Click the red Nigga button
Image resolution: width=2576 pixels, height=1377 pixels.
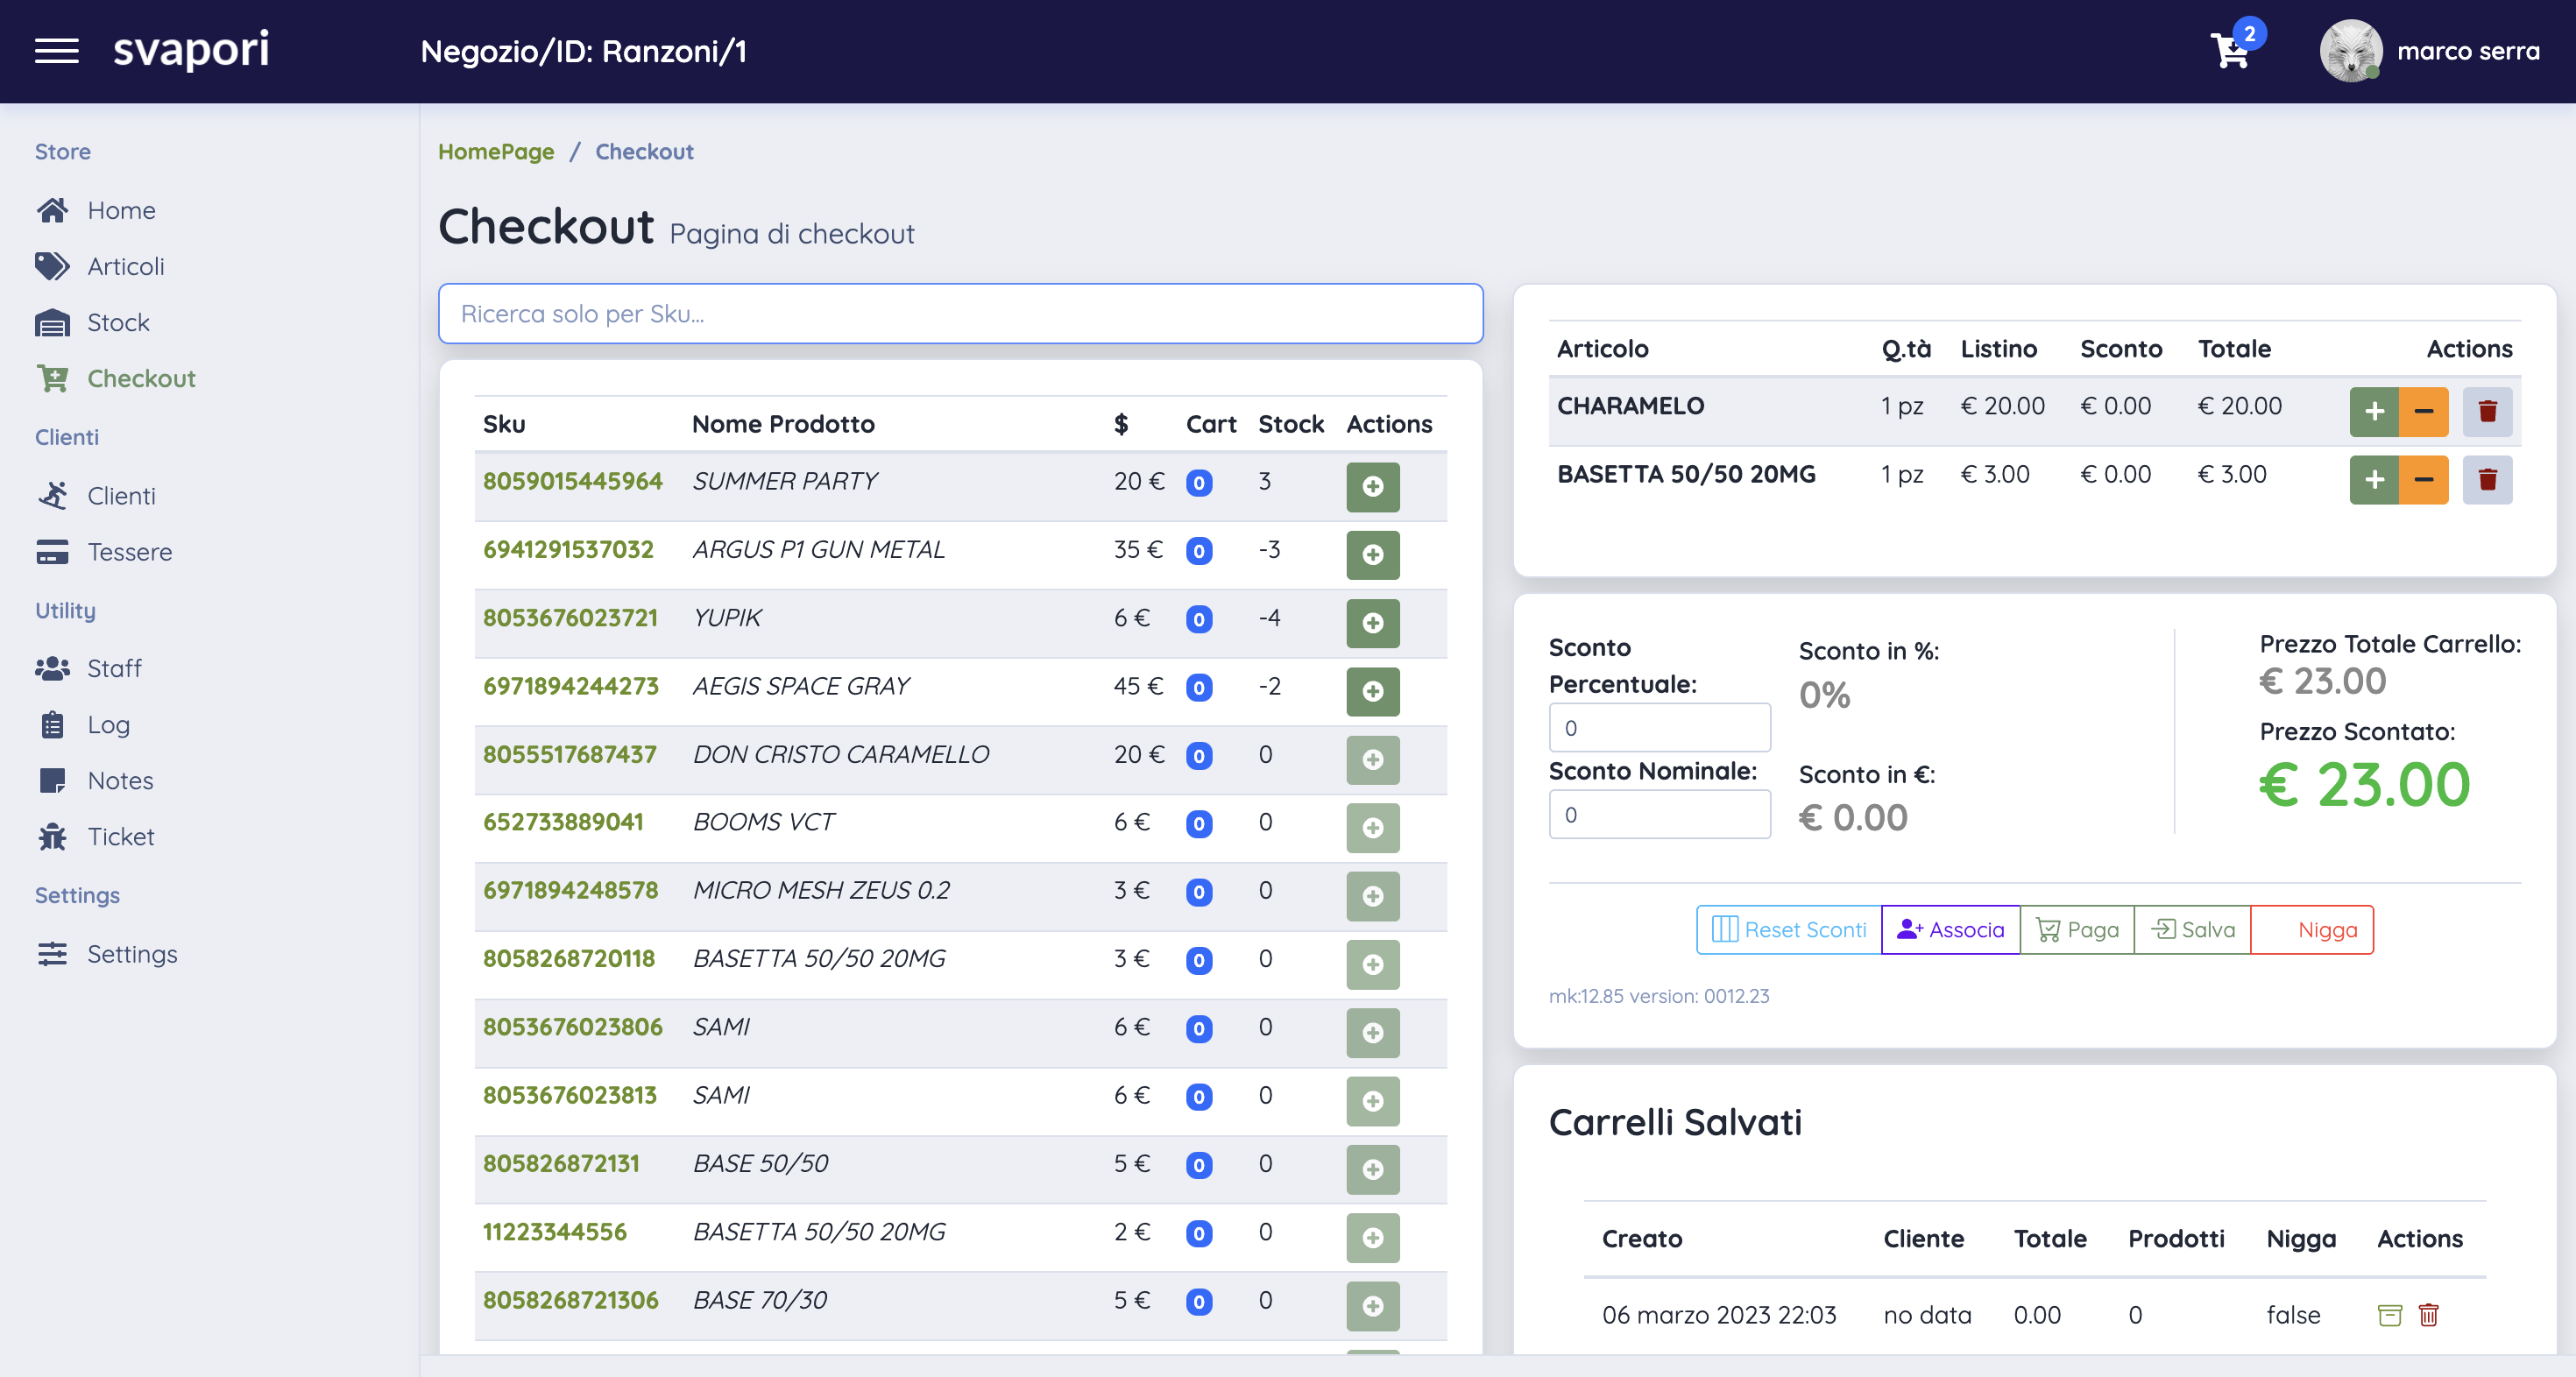pos(2311,930)
